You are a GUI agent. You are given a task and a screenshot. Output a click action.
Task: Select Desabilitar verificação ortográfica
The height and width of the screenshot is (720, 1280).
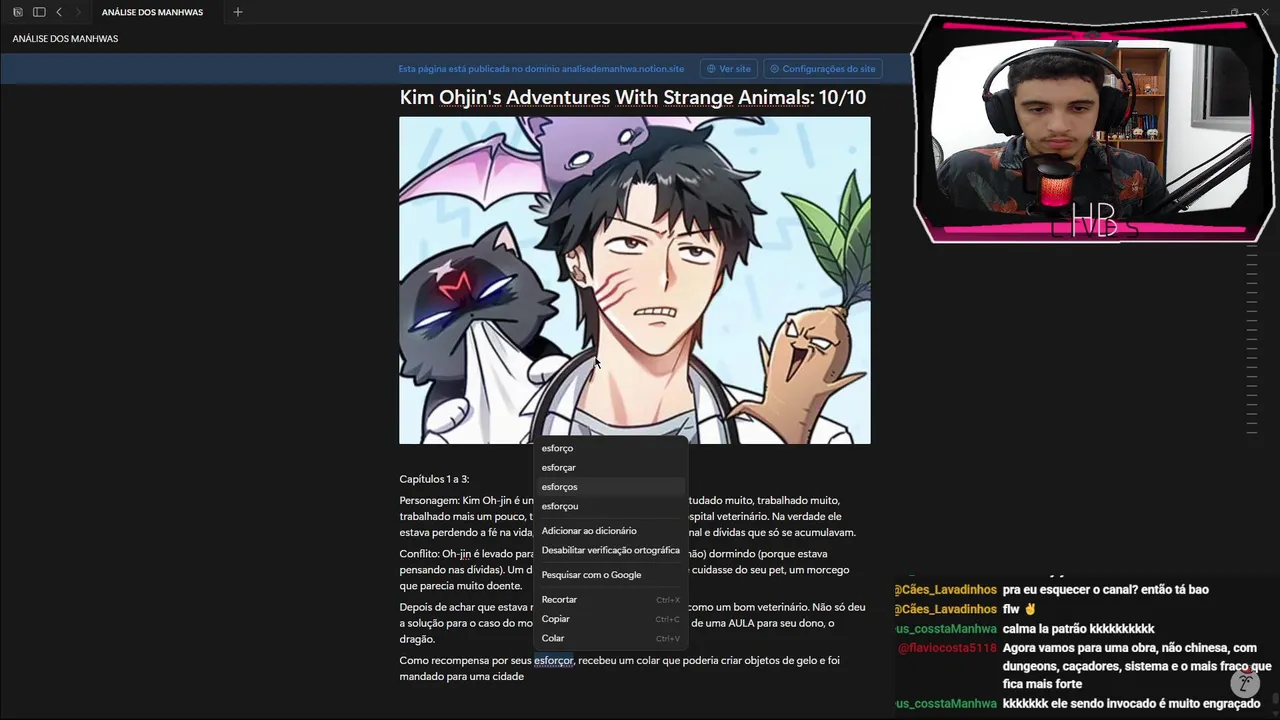pos(610,550)
